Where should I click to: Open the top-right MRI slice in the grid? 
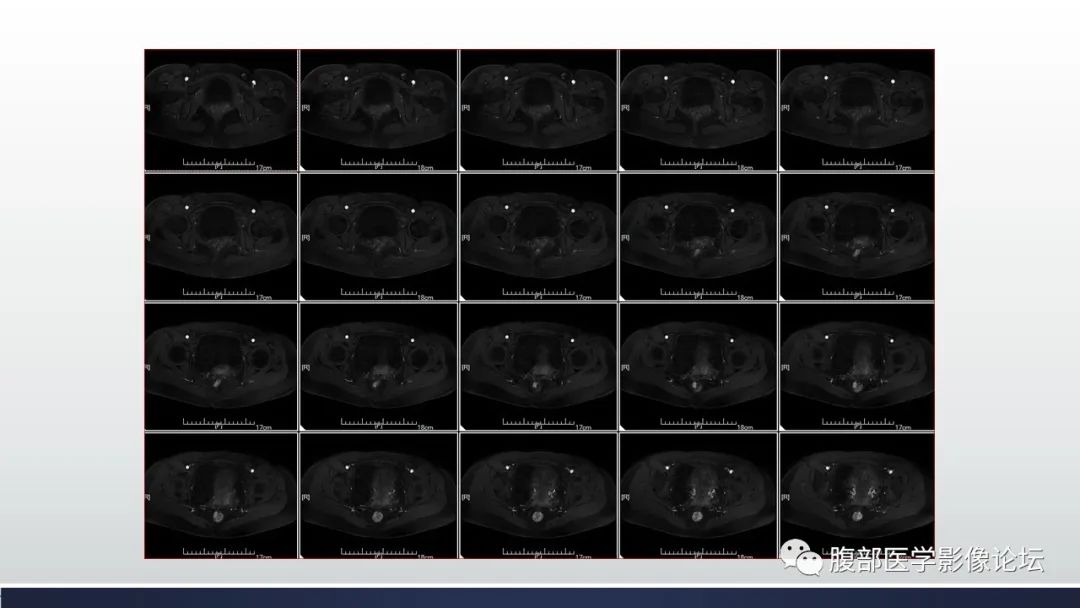tap(857, 108)
